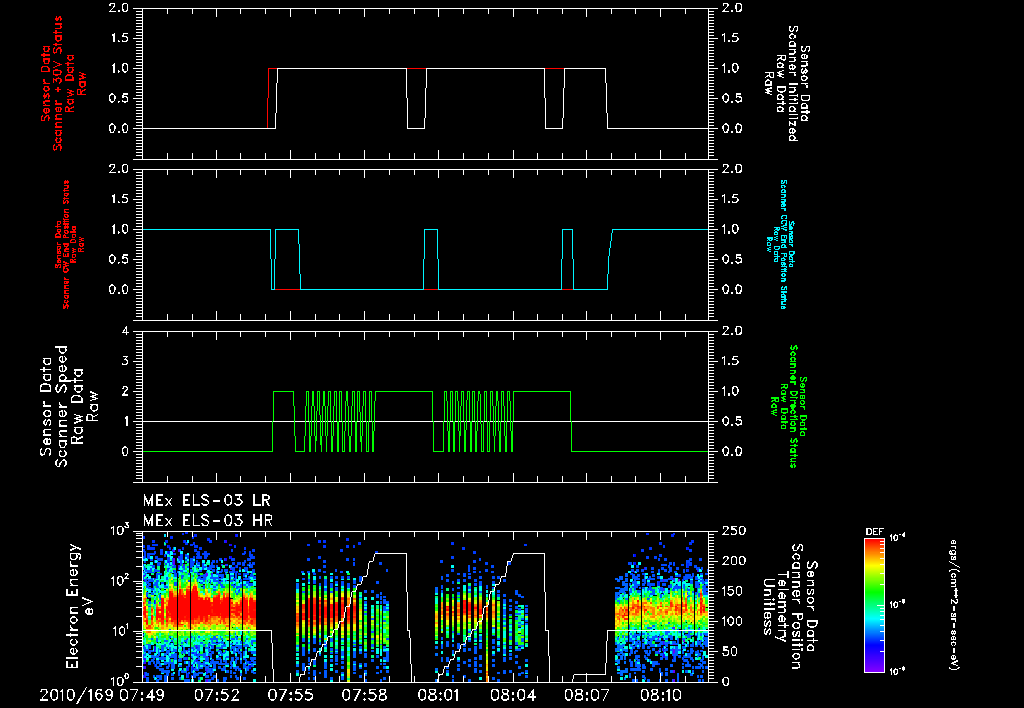This screenshot has height=708, width=1024.
Task: Click the '08:01' time axis label
Action: coord(440,695)
